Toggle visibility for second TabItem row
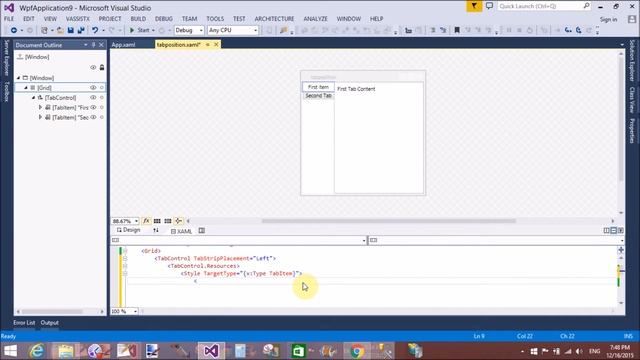 point(93,117)
